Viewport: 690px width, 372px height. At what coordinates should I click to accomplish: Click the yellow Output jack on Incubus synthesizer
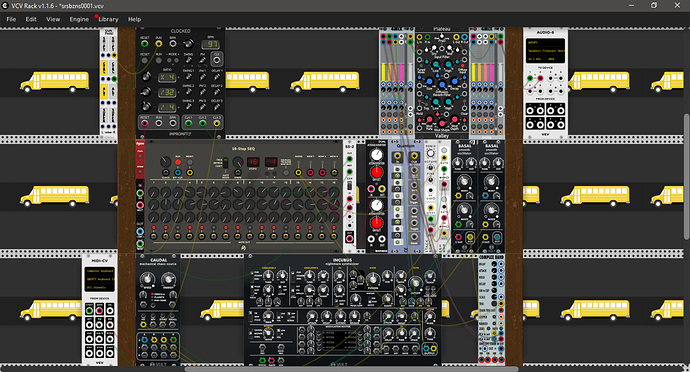(433, 349)
